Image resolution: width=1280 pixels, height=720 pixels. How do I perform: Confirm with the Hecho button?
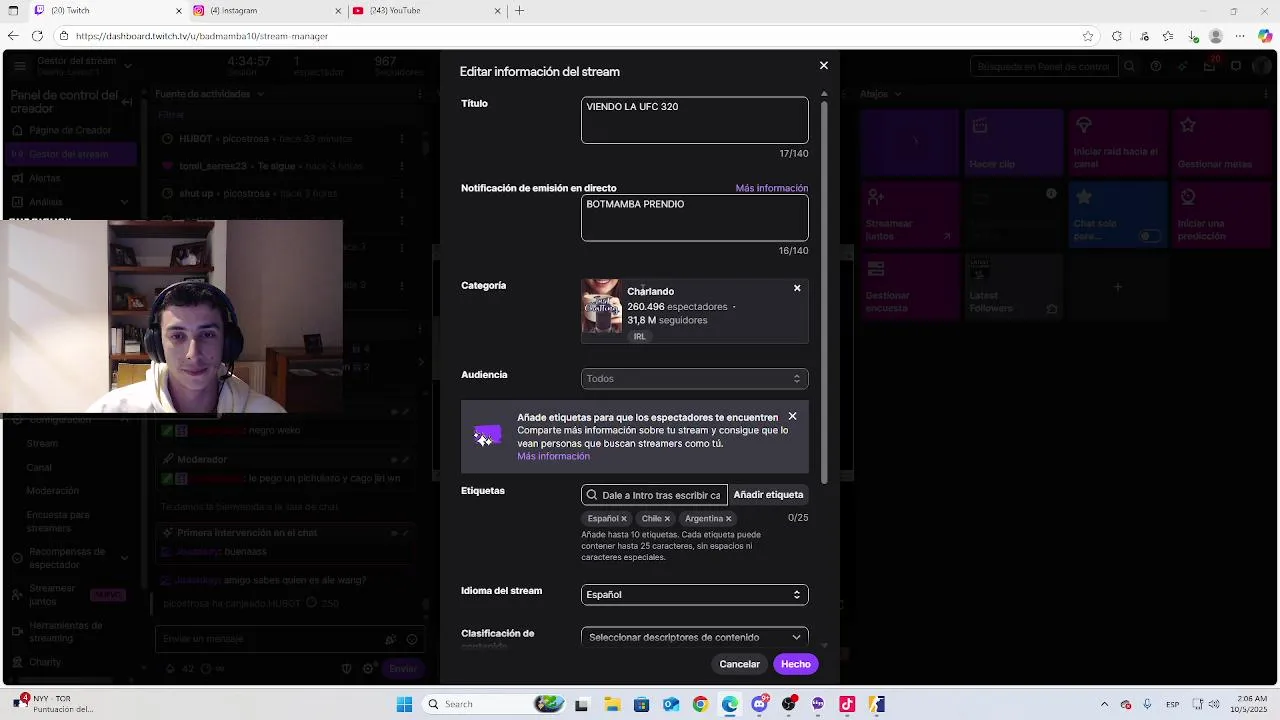pos(796,664)
